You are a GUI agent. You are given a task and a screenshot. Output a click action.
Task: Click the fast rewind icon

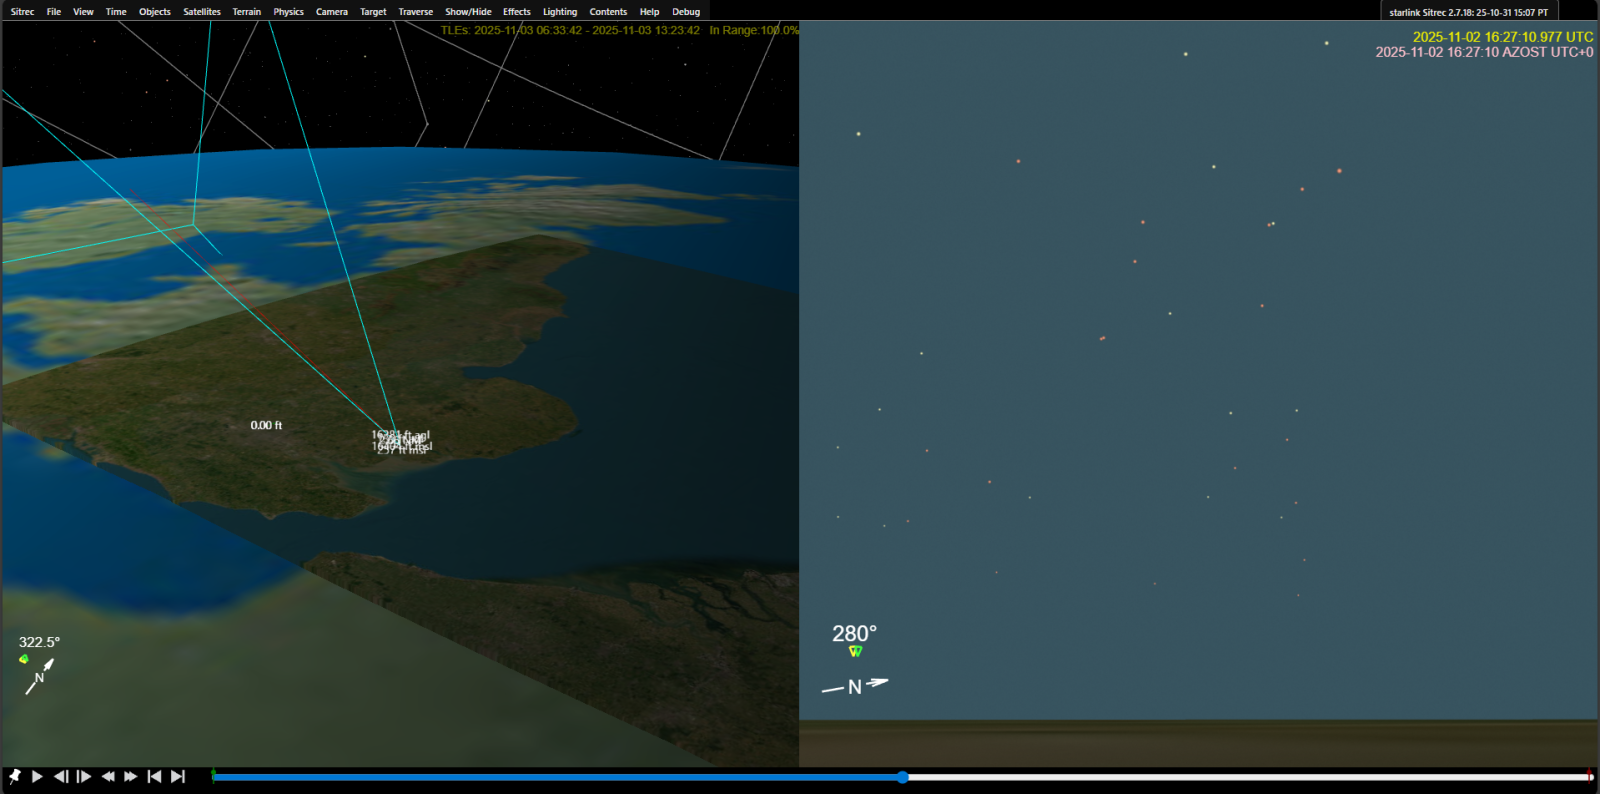click(x=108, y=776)
